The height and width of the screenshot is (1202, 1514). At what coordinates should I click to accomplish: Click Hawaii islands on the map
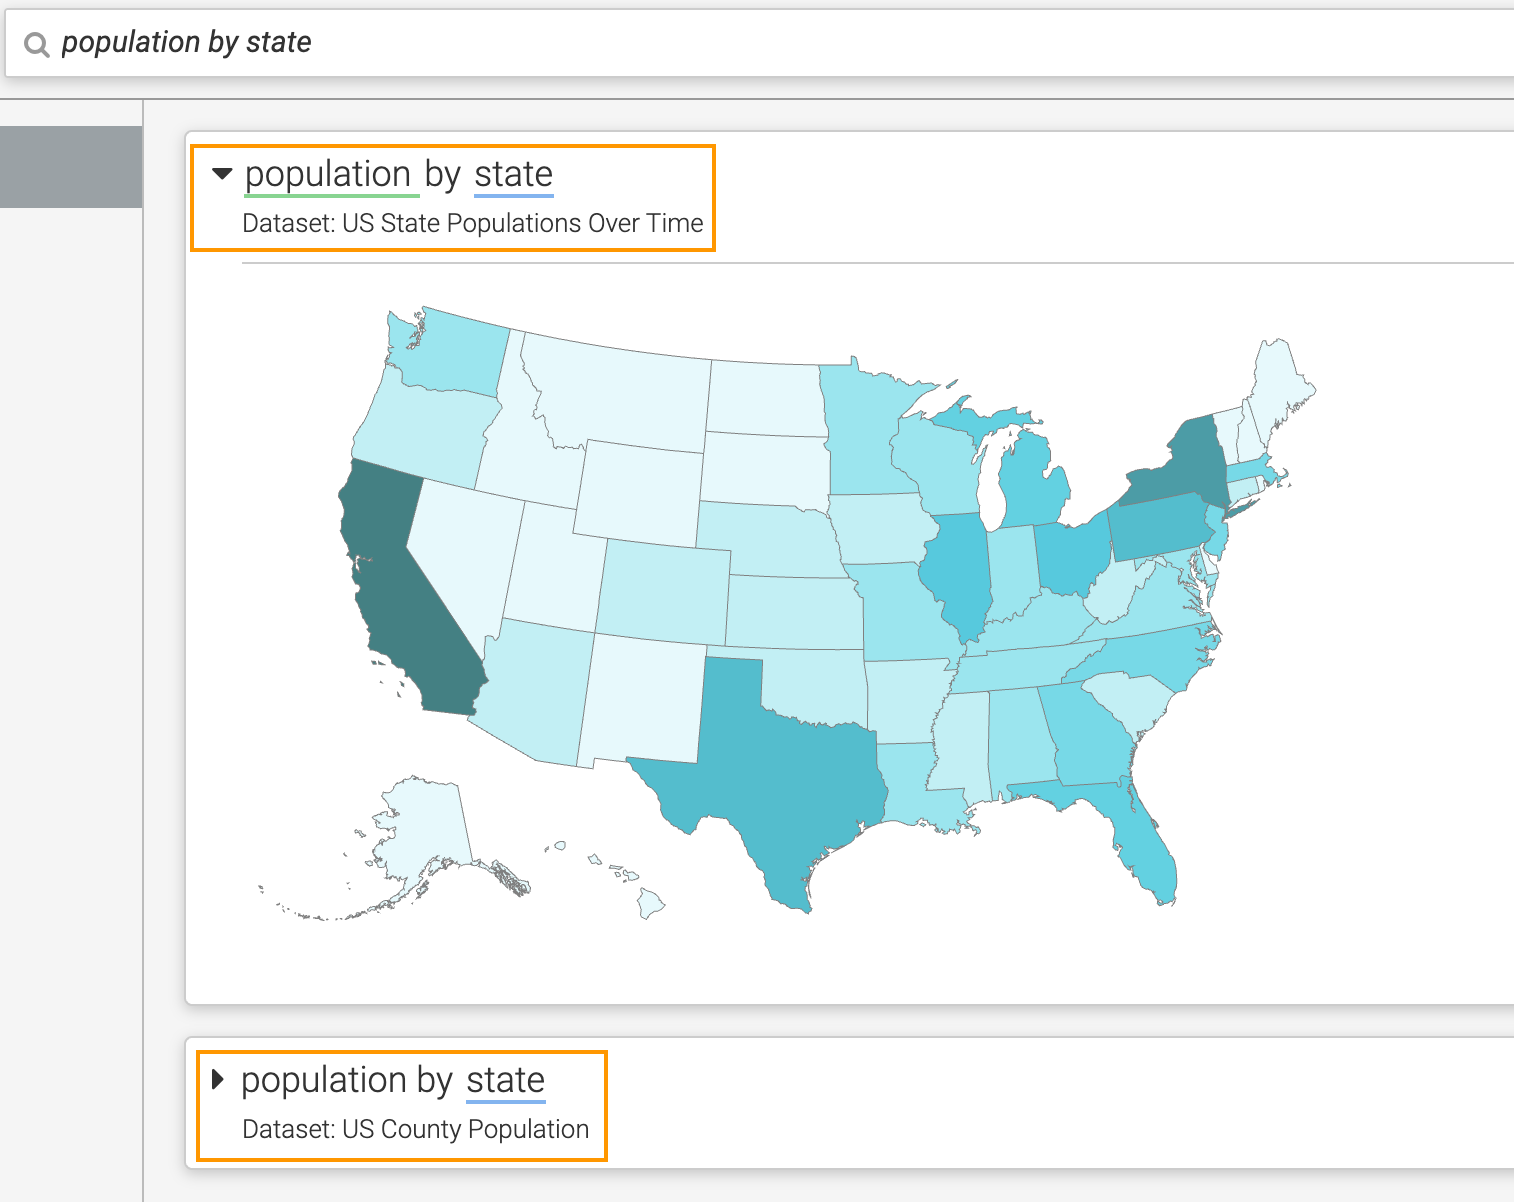point(651,904)
